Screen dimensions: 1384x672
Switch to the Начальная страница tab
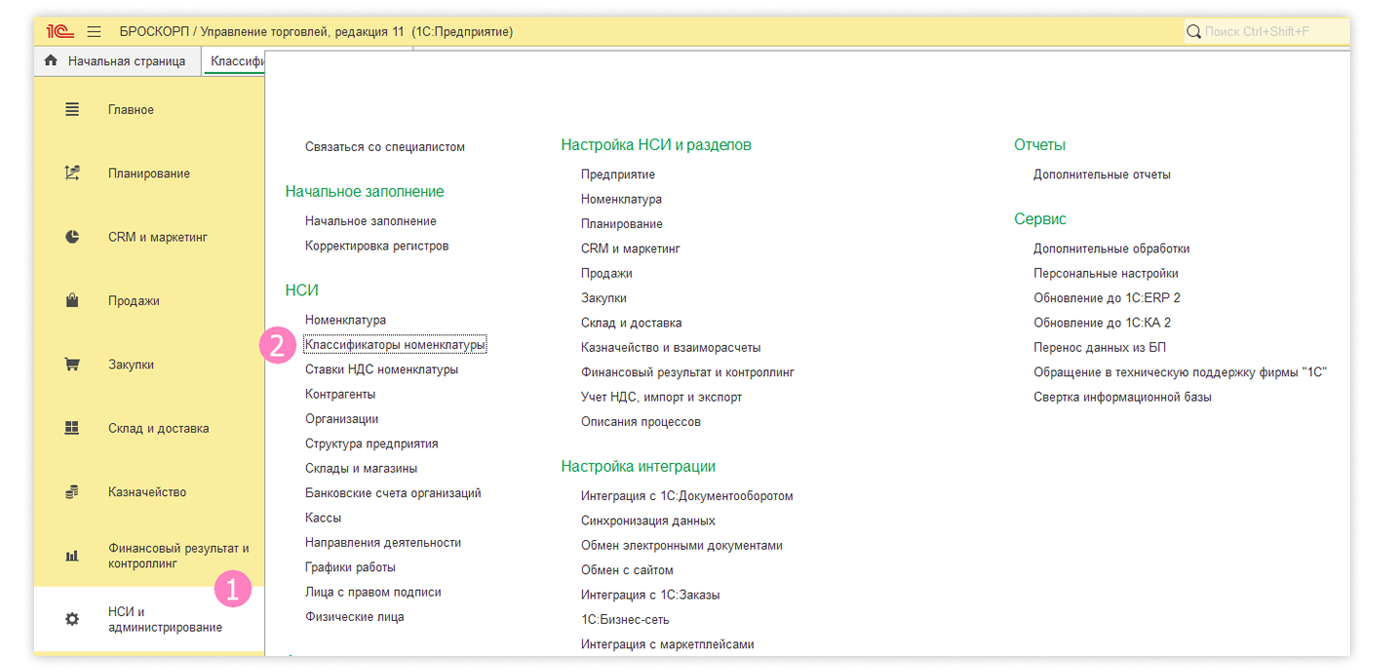point(127,61)
